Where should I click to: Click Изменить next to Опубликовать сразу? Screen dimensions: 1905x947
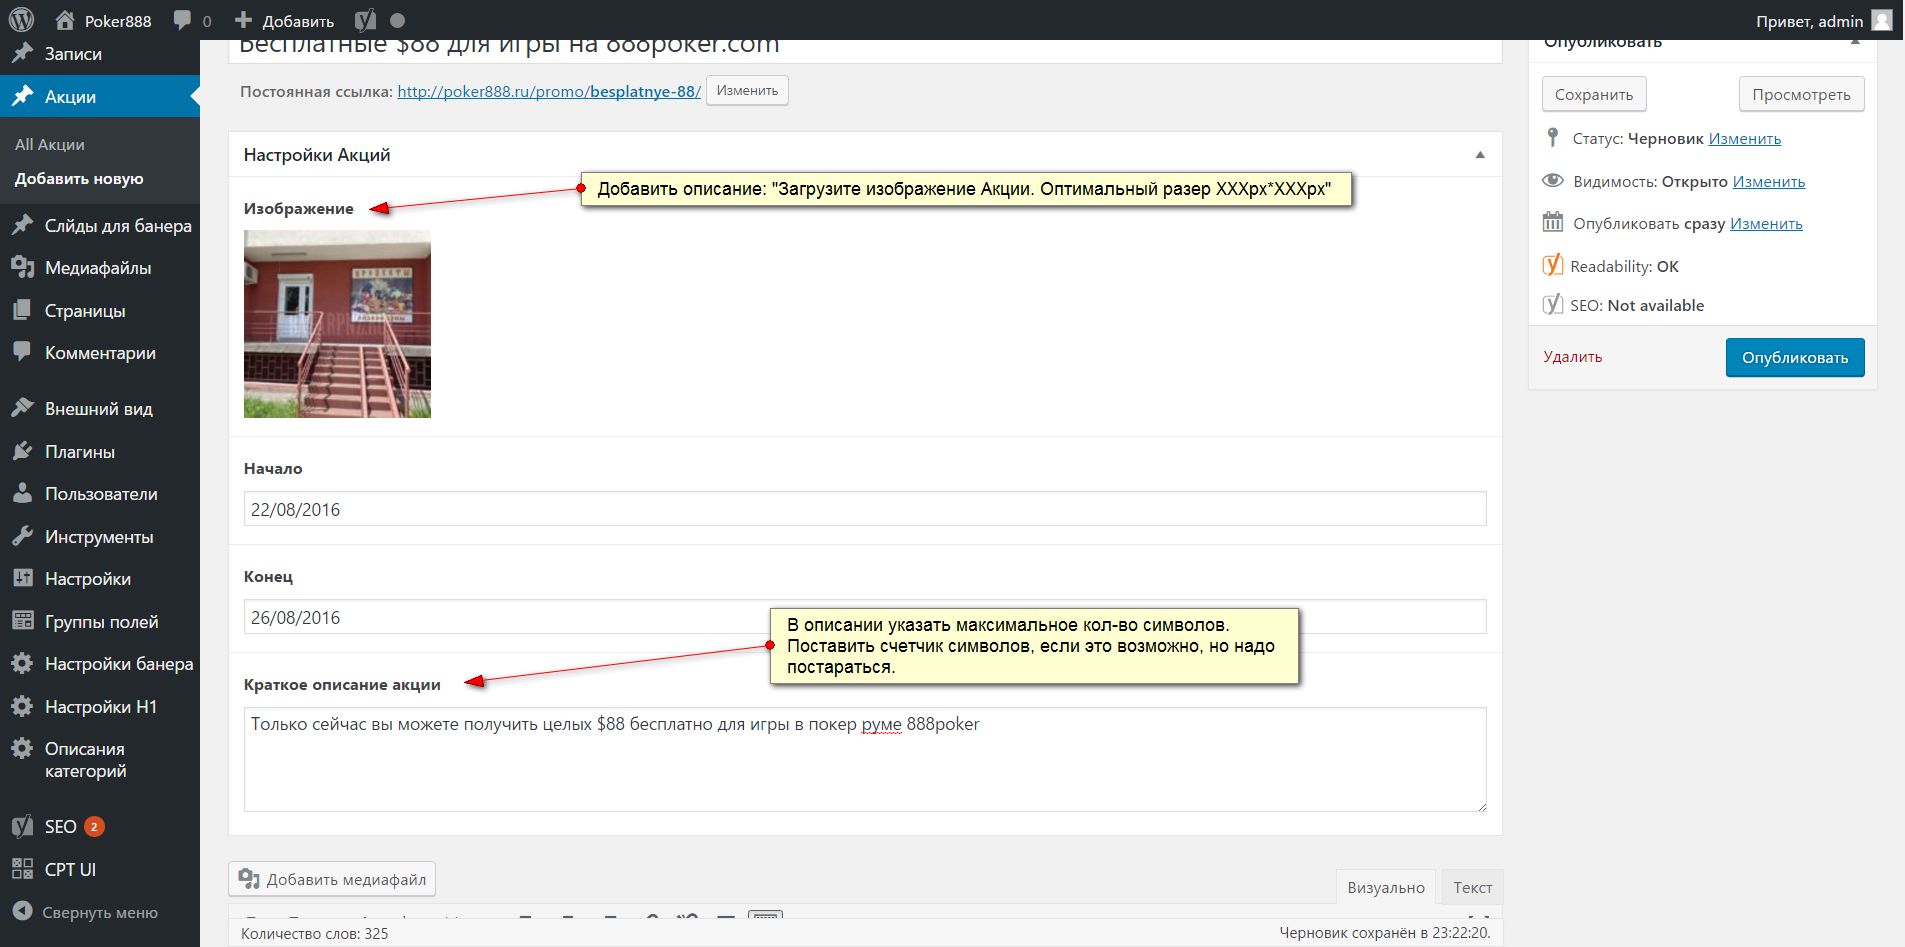tap(1766, 223)
